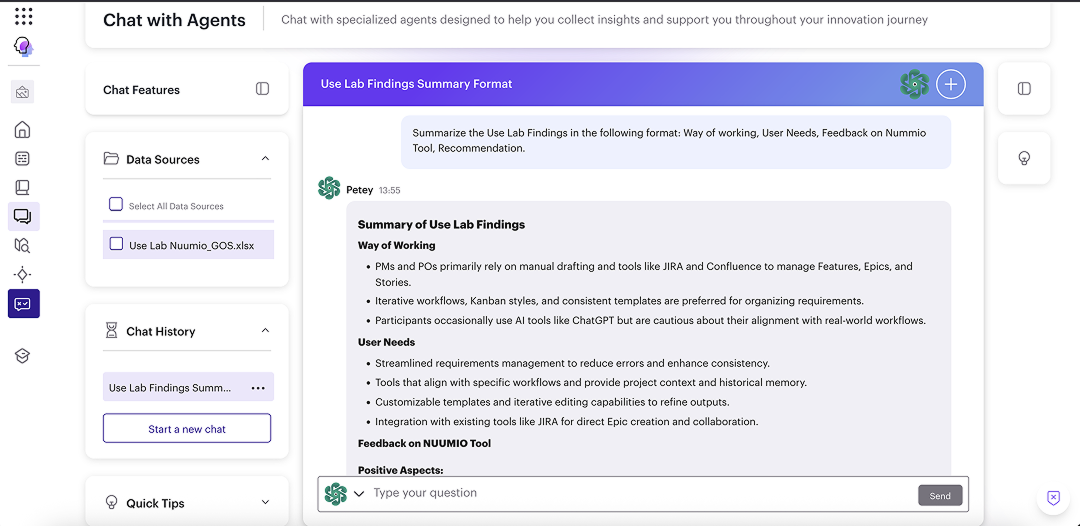Open the map search sidebar icon

23,245
